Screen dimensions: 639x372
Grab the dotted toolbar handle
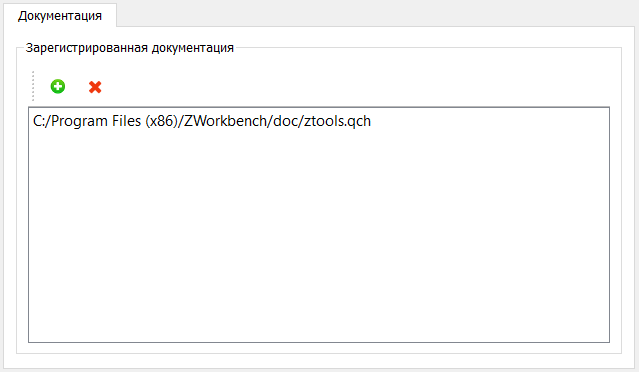coord(33,86)
